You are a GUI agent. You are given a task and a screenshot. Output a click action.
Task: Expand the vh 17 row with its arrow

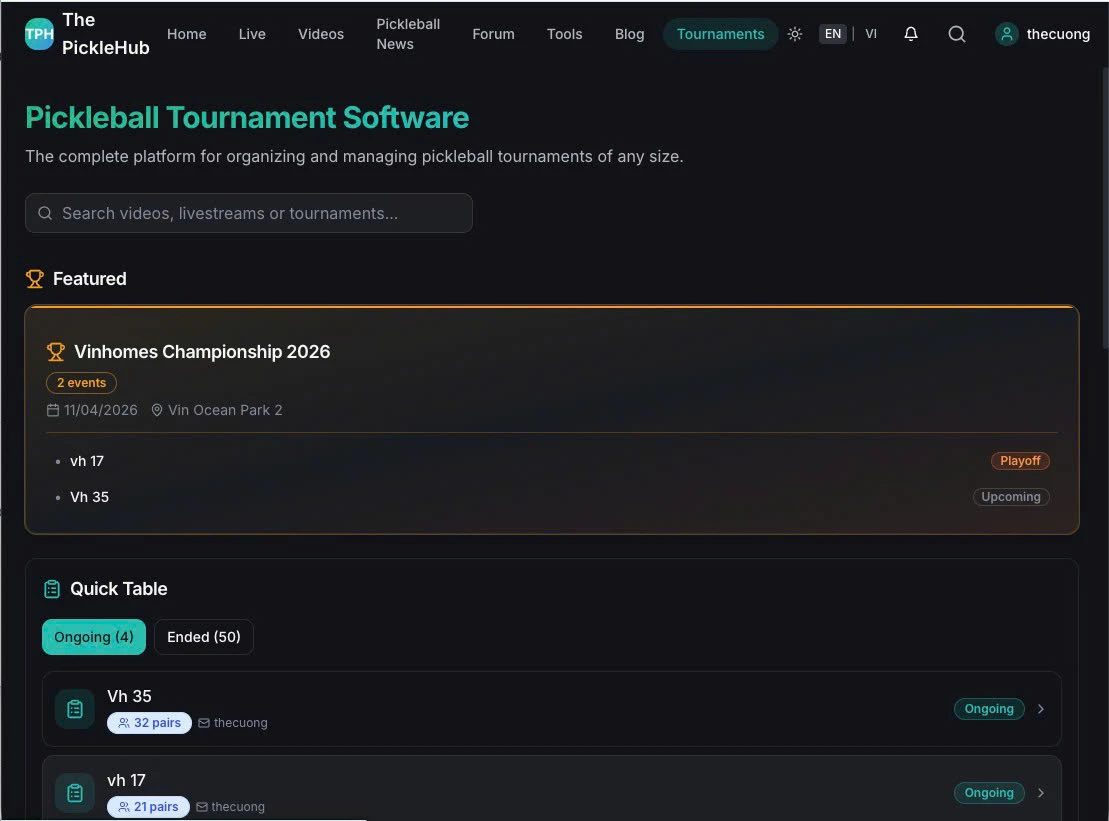pyautogui.click(x=1040, y=792)
